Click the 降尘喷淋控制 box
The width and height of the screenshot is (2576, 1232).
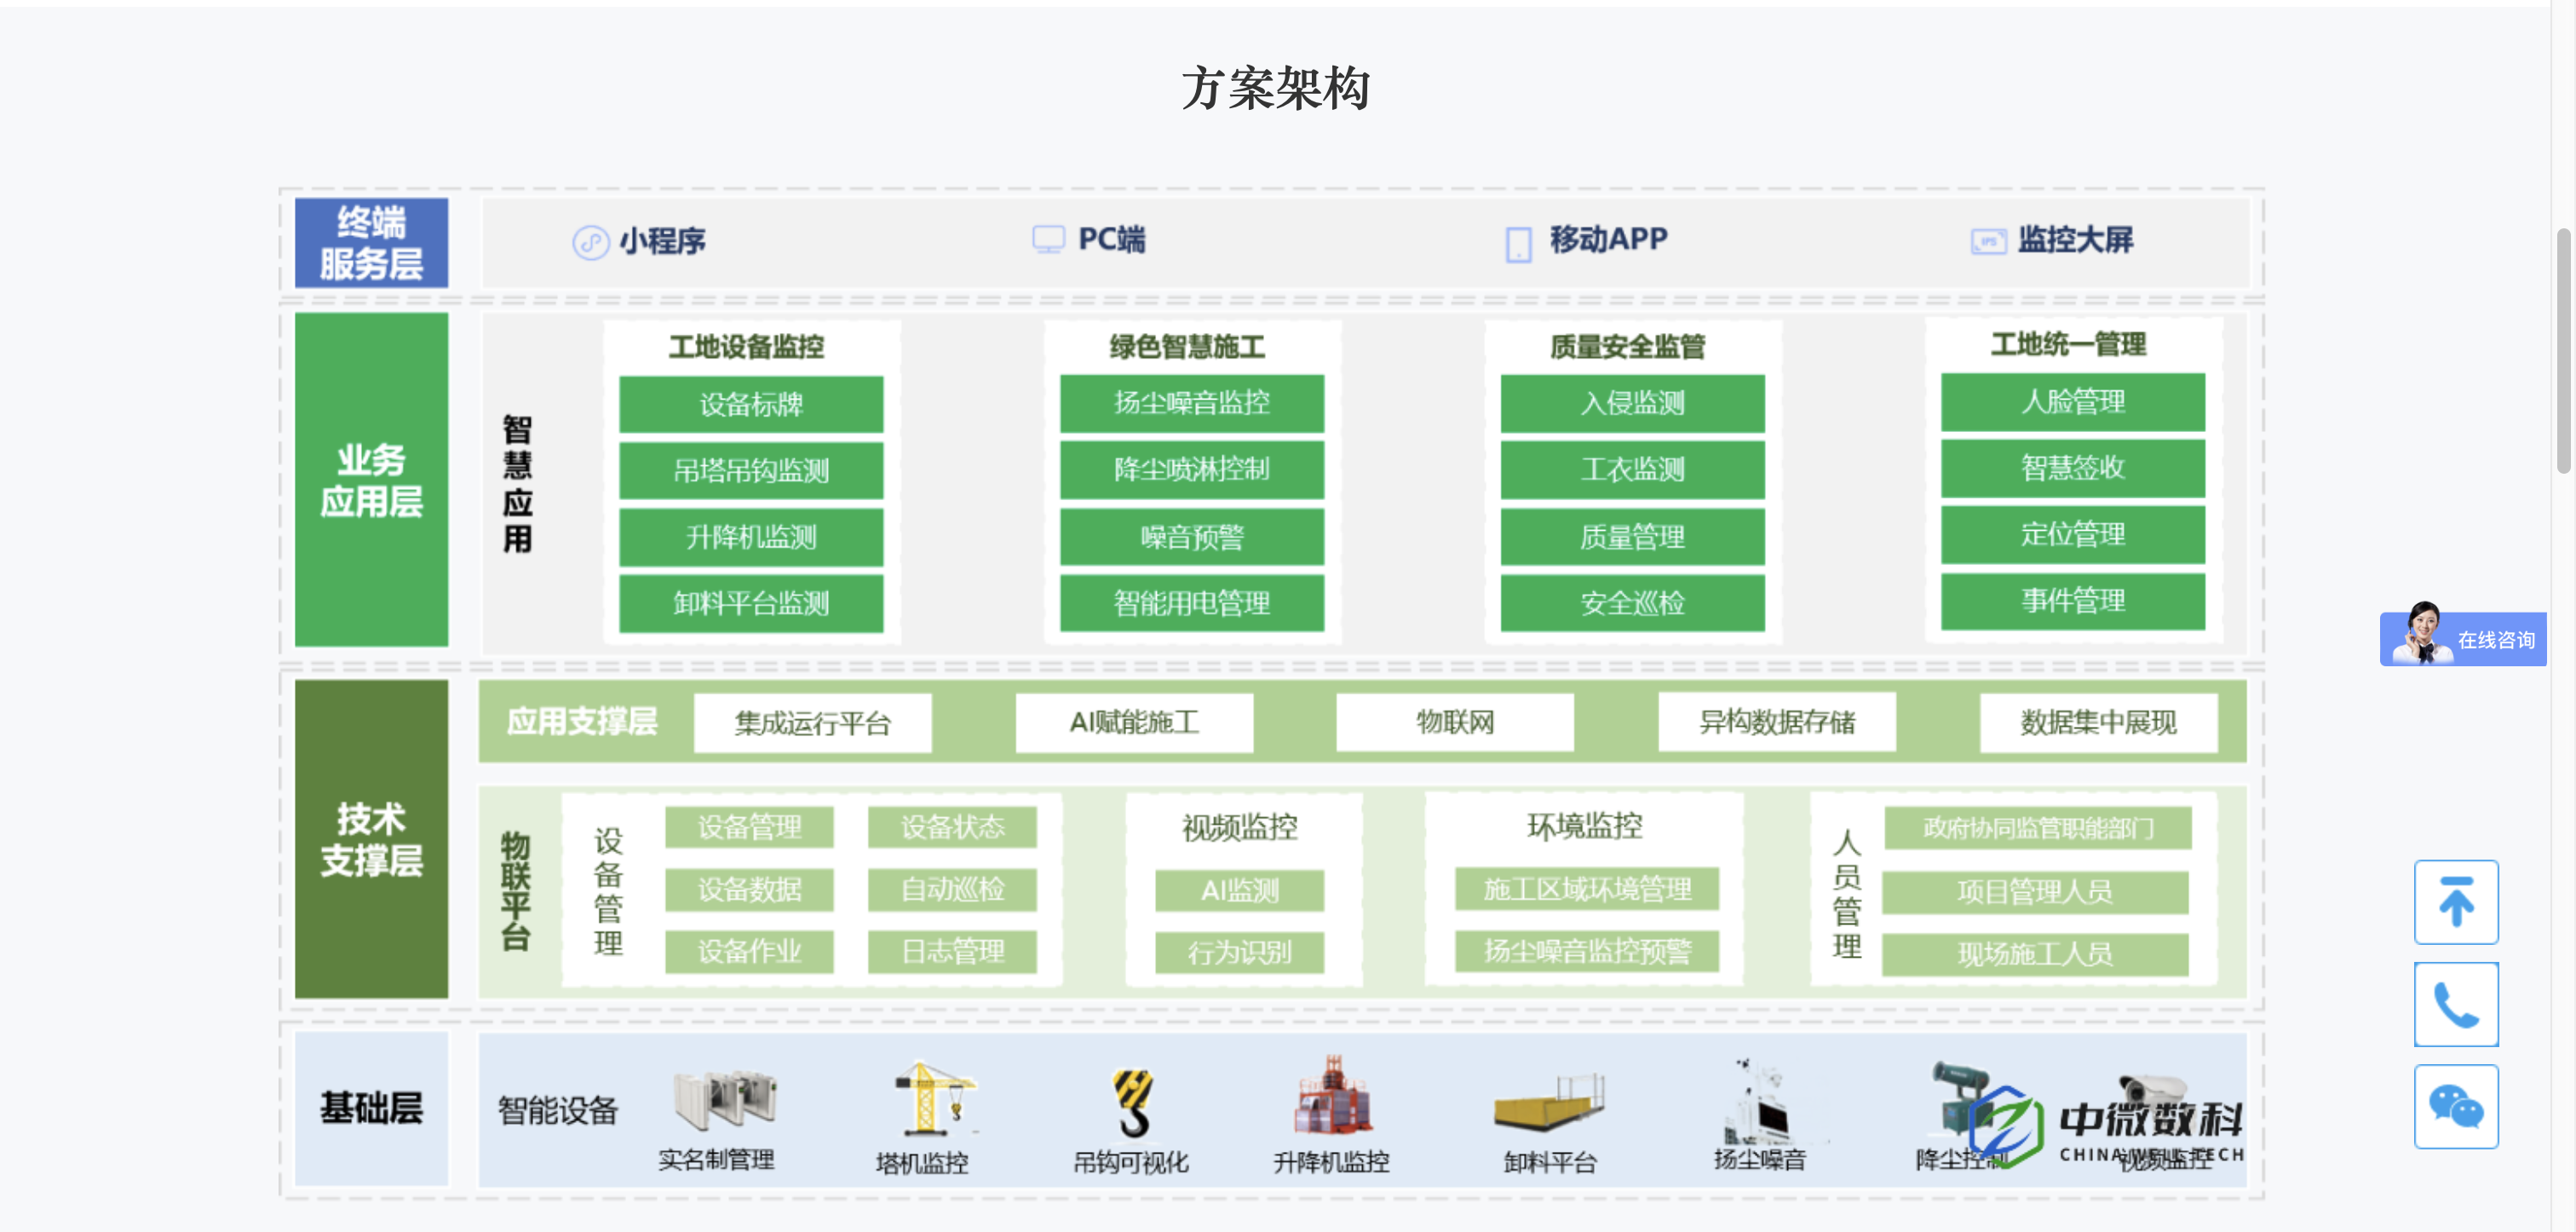(x=1192, y=469)
